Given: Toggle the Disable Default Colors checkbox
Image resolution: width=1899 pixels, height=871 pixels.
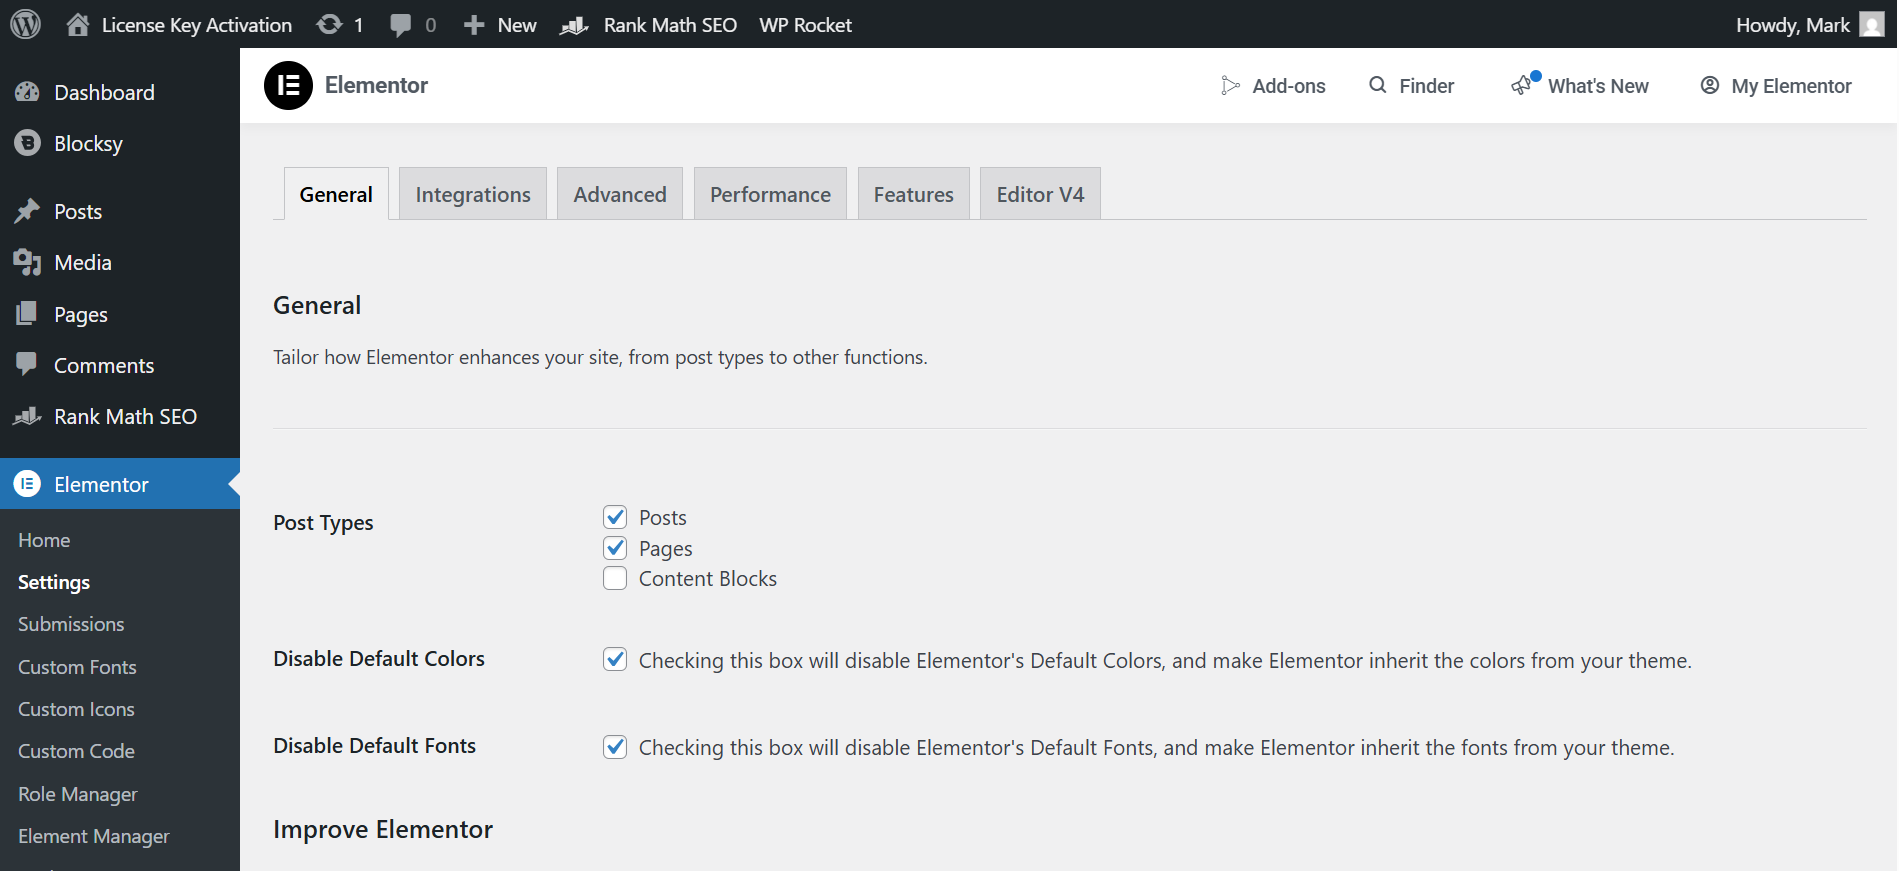Looking at the screenshot, I should pyautogui.click(x=615, y=660).
